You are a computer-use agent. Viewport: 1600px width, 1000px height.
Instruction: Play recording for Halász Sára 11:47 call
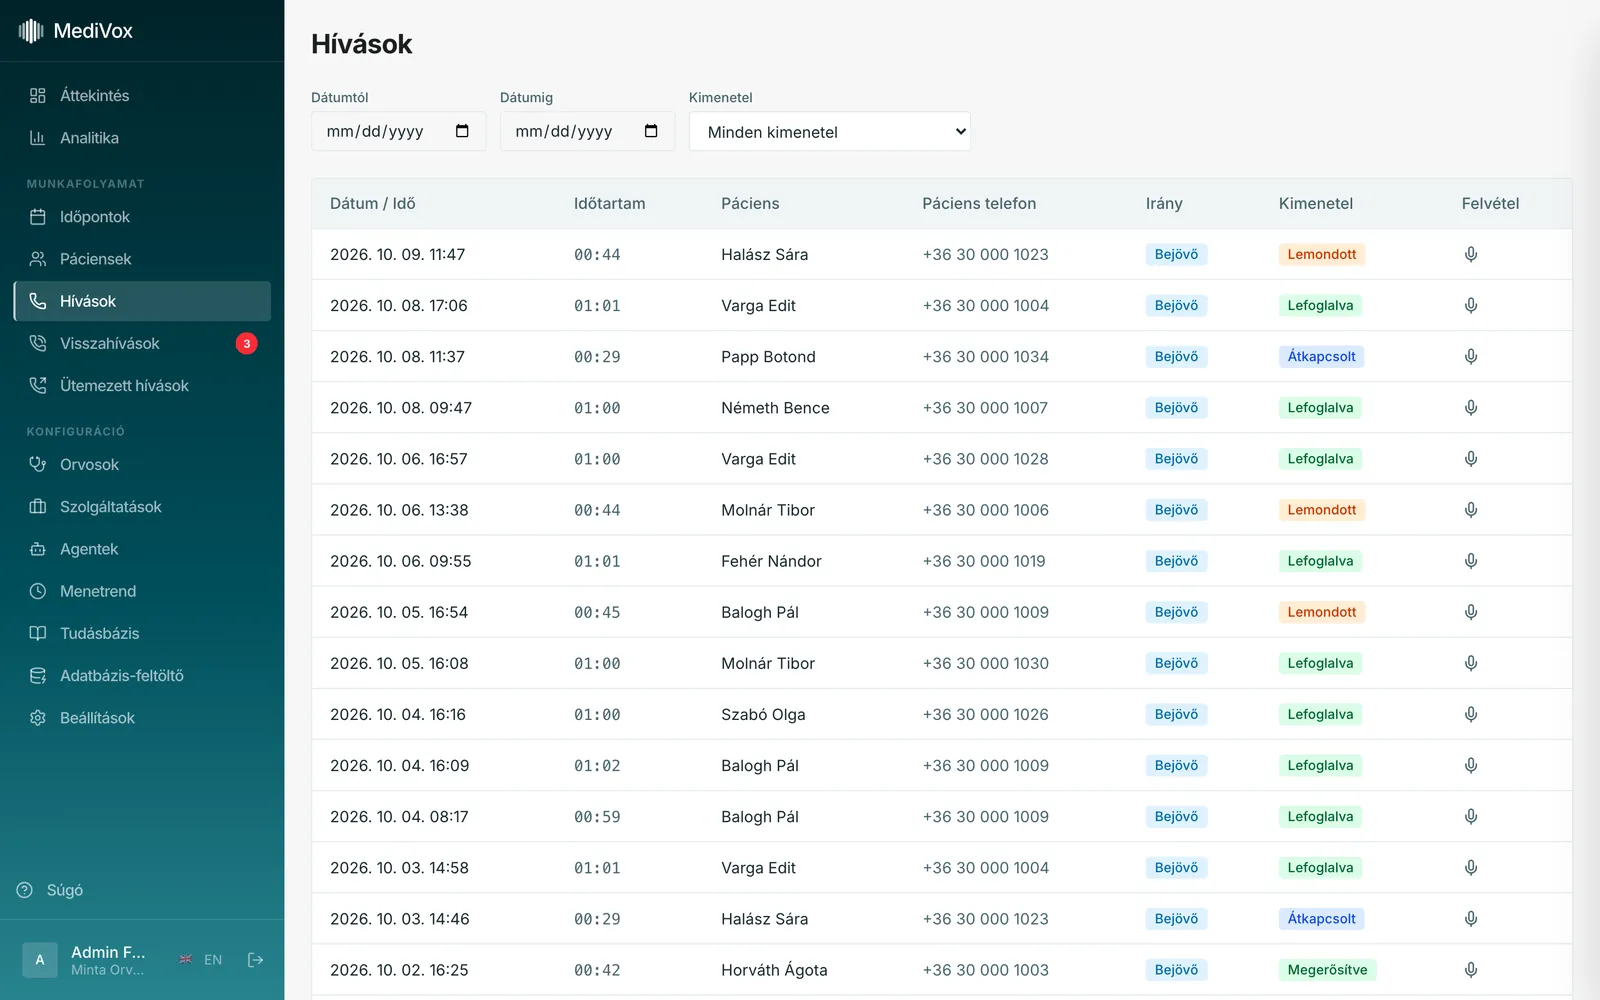(x=1470, y=254)
